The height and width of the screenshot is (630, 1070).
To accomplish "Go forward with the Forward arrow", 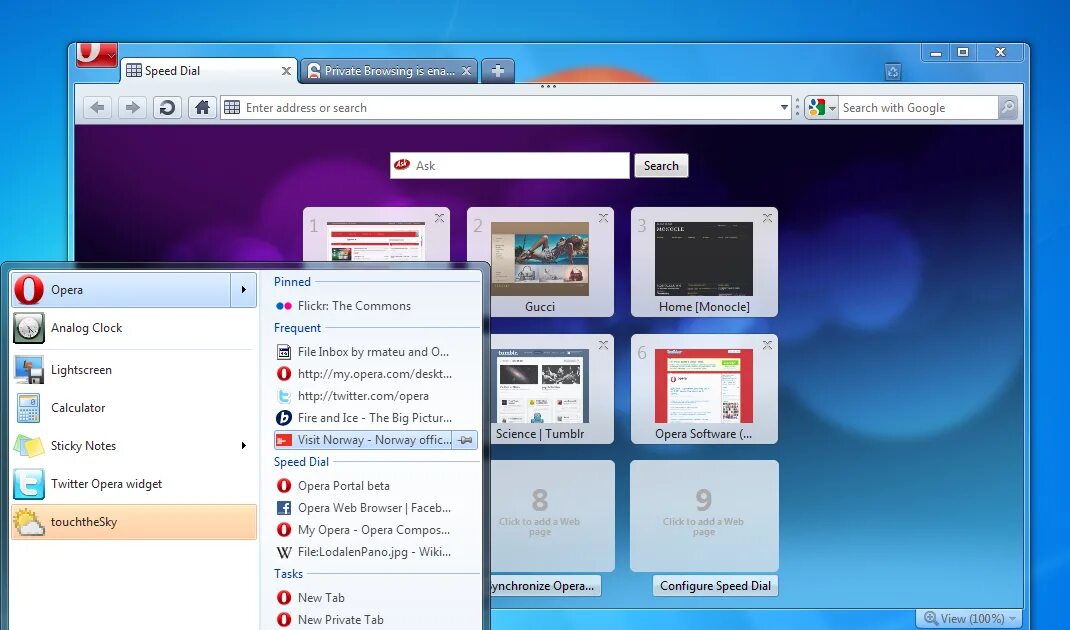I will tap(132, 107).
